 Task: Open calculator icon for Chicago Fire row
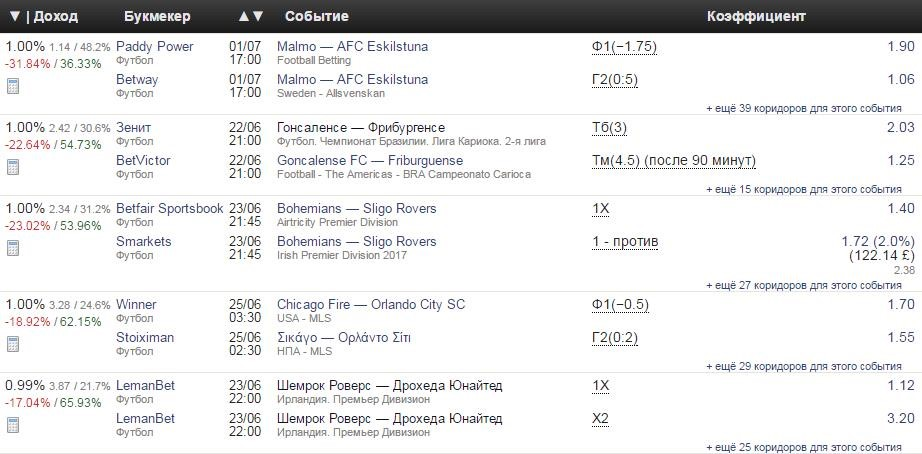pos(13,344)
